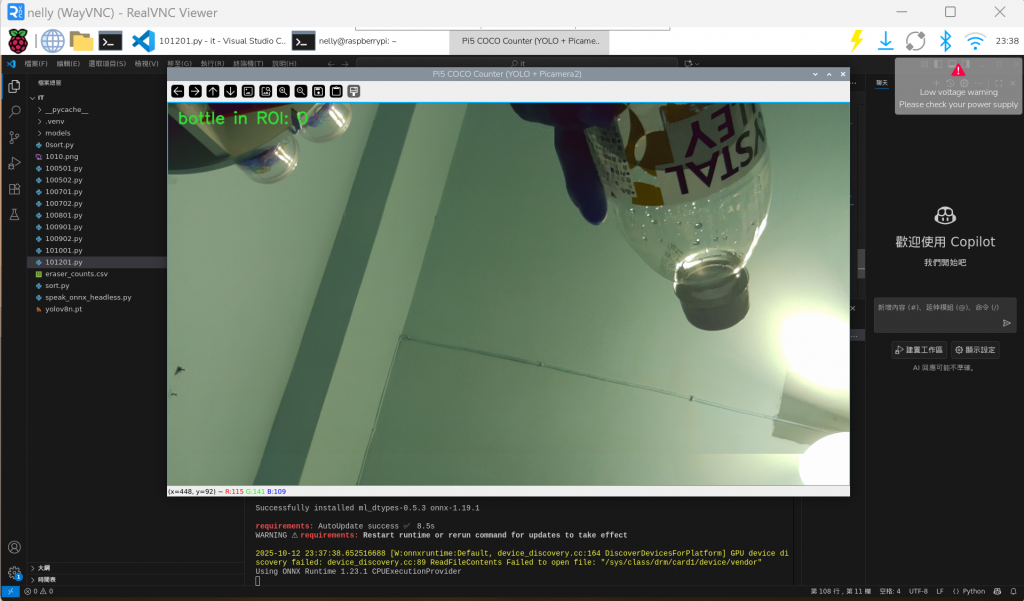Click the Copilot status icon in the status bar
1024x601 pixels.
tap(997, 591)
